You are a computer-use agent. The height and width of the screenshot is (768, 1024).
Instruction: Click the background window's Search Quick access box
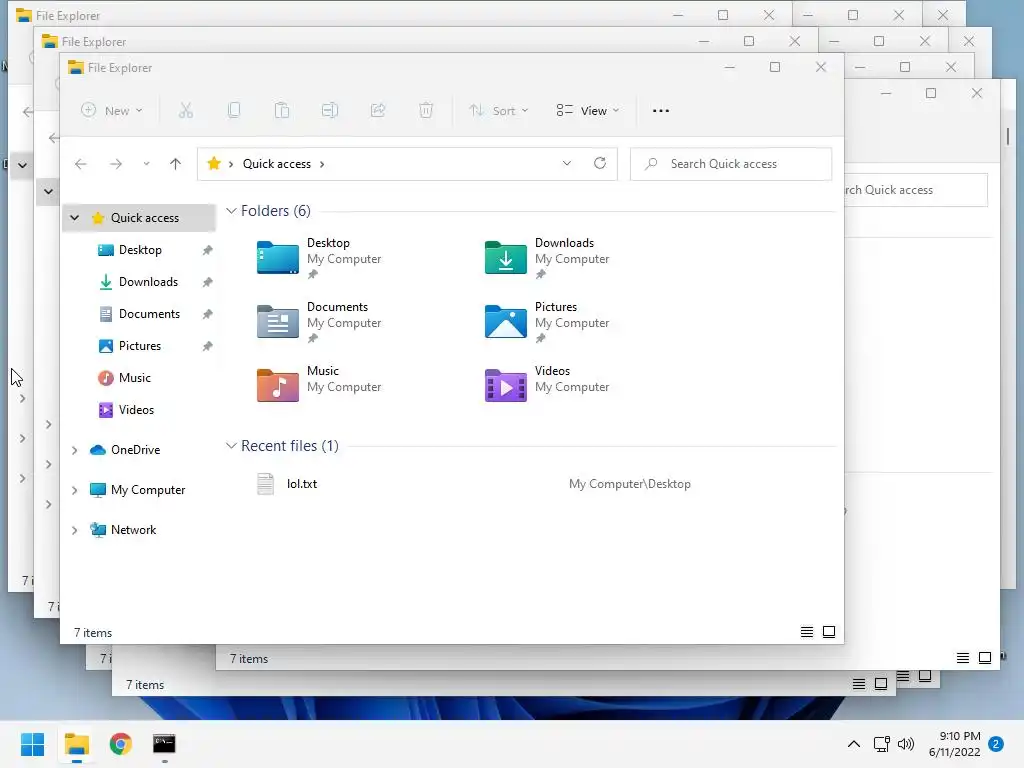tap(916, 190)
